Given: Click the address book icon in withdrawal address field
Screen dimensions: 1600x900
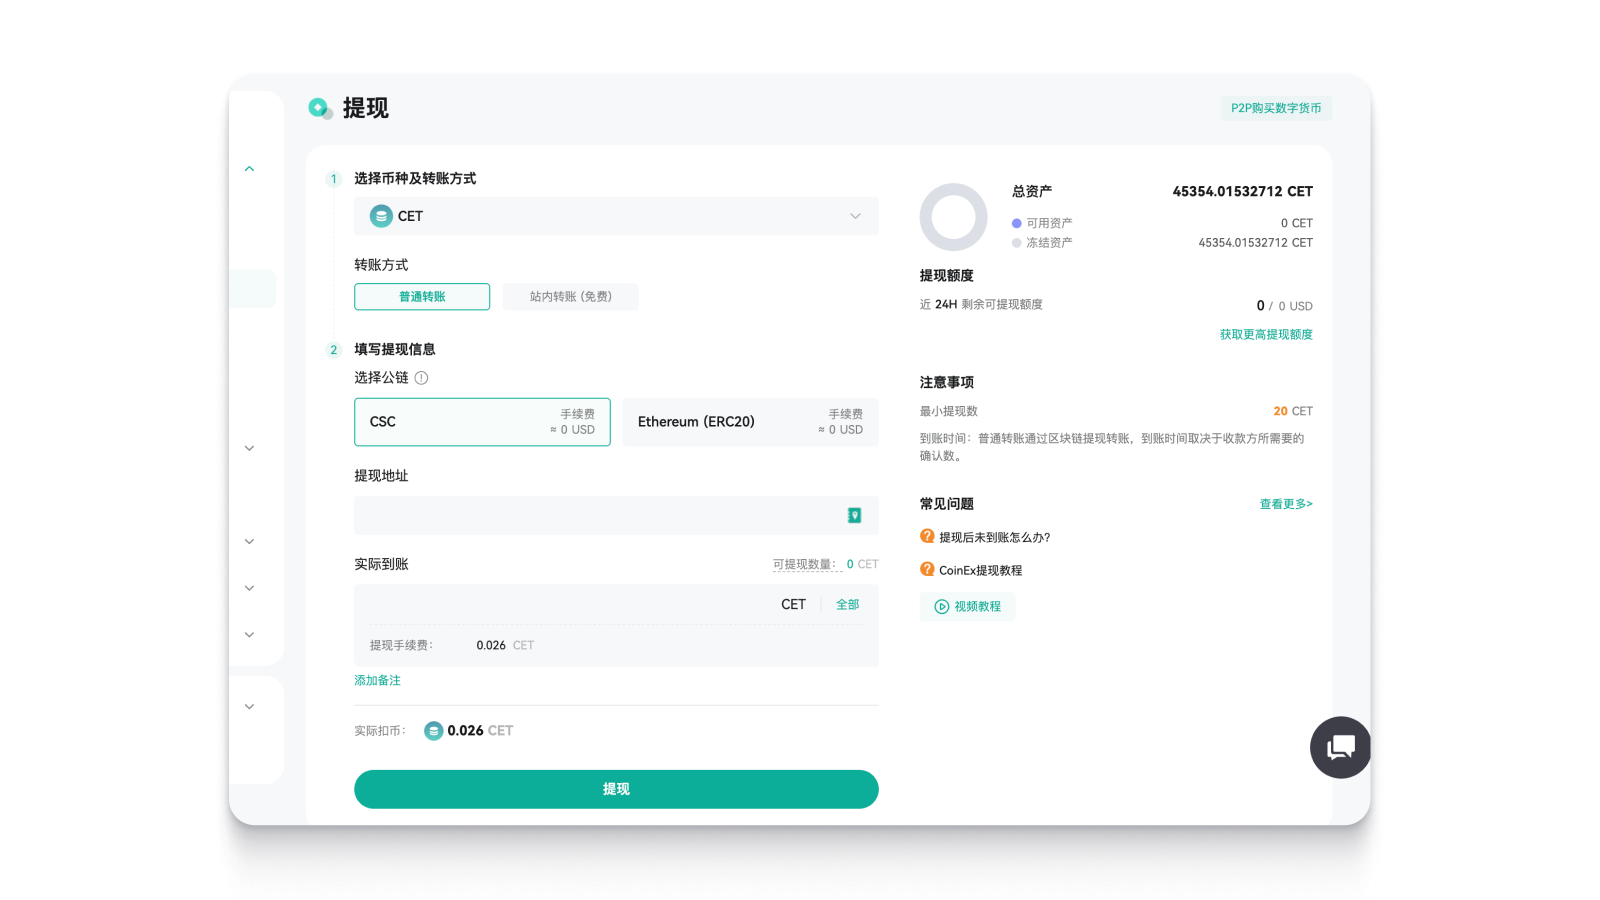Looking at the screenshot, I should [854, 515].
